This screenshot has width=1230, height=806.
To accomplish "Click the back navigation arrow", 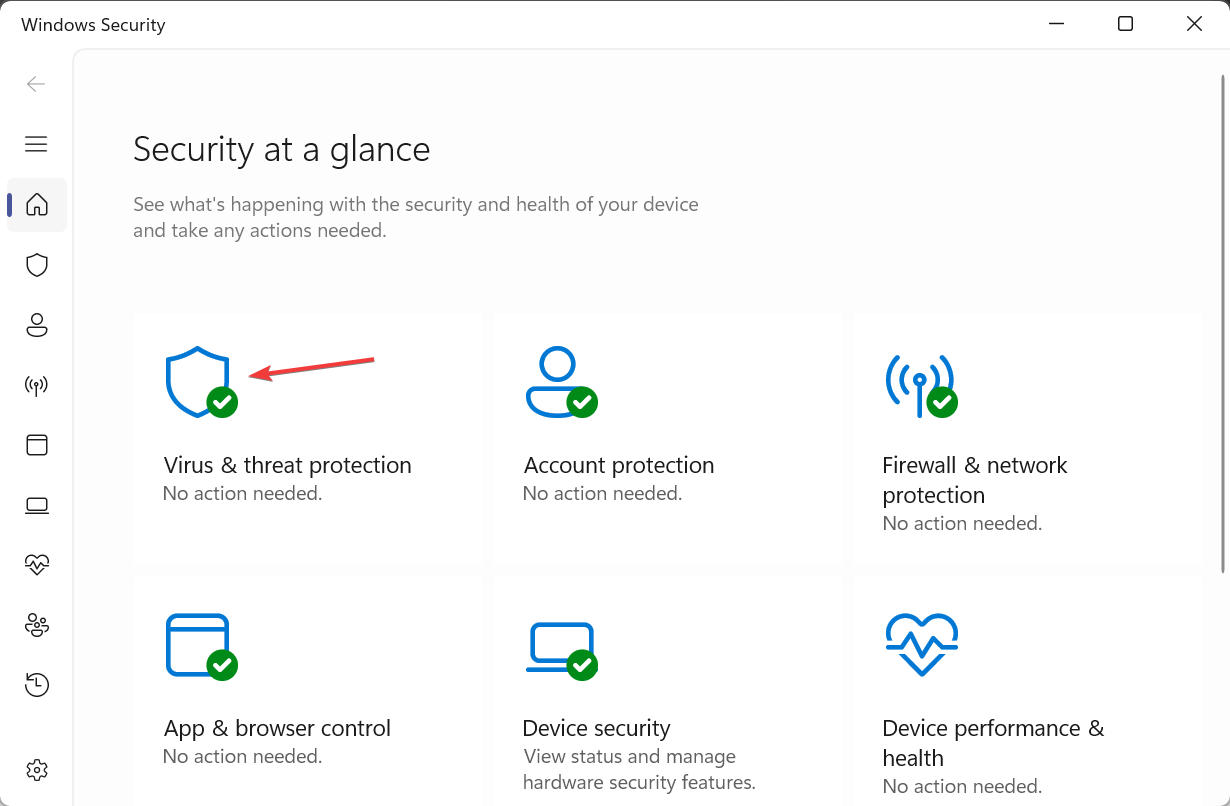I will (36, 84).
